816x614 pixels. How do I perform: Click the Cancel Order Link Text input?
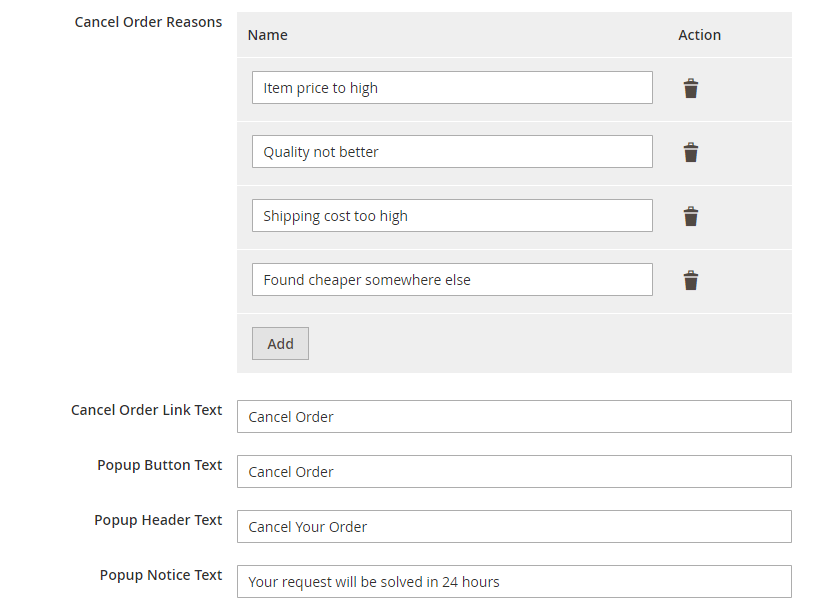[514, 417]
